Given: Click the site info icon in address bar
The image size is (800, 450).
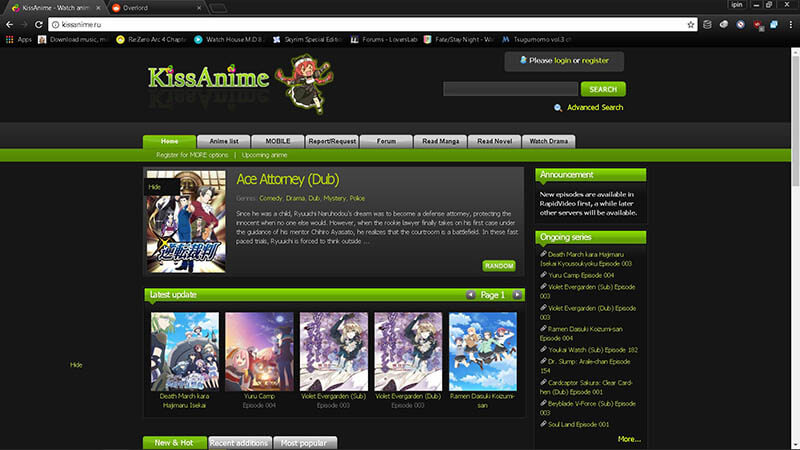Looking at the screenshot, I should pos(55,24).
